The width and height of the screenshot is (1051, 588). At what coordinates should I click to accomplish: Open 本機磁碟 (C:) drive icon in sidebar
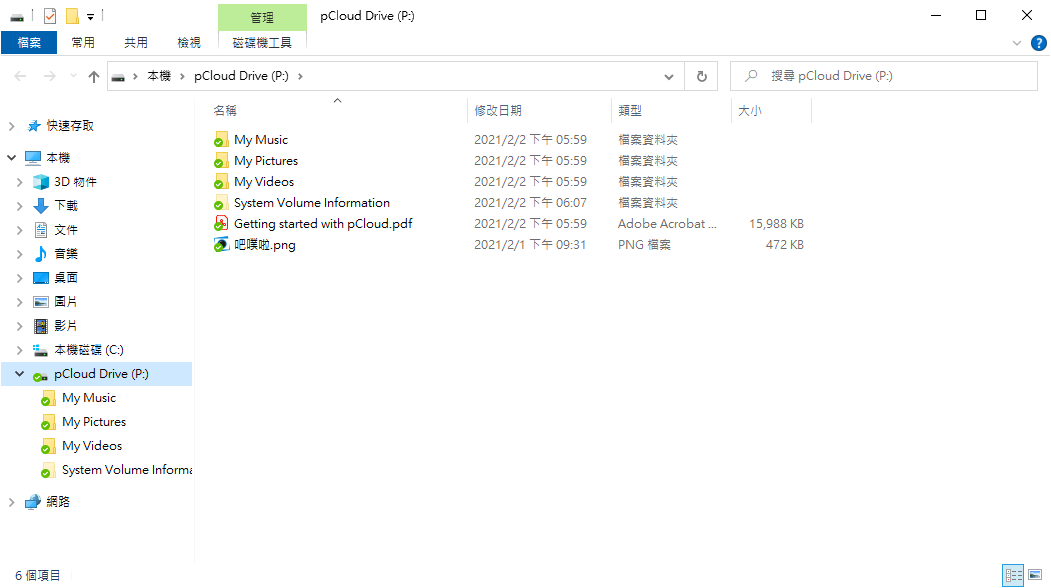(41, 350)
